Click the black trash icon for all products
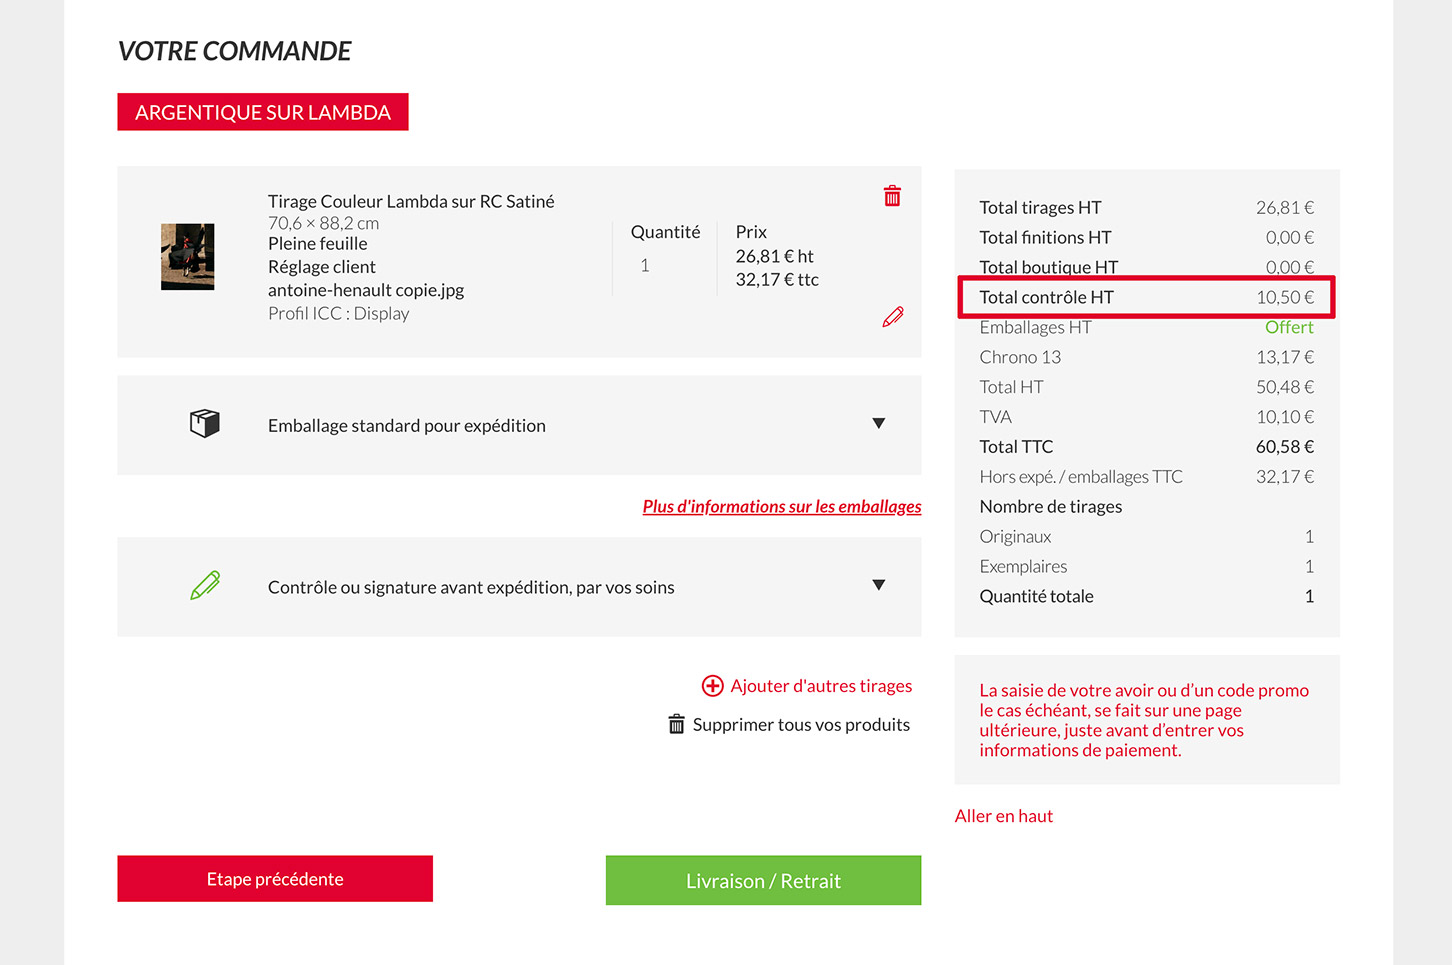Screen dimensions: 1452x965 coord(677,724)
